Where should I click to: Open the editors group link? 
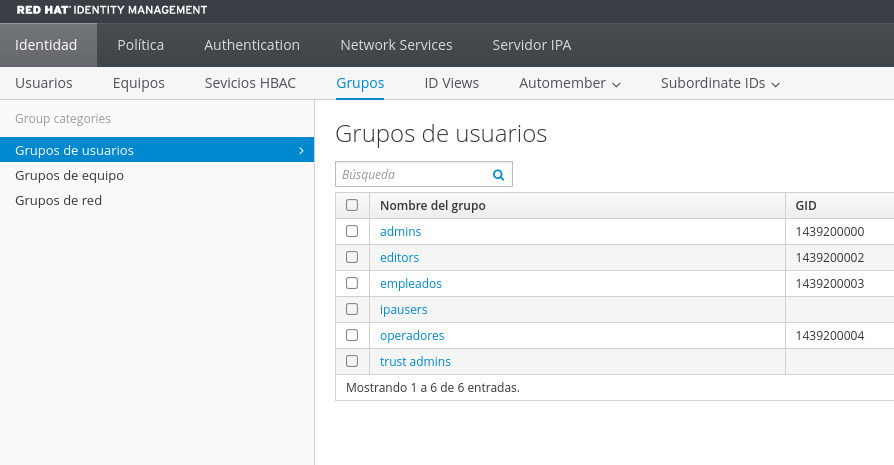coord(399,258)
